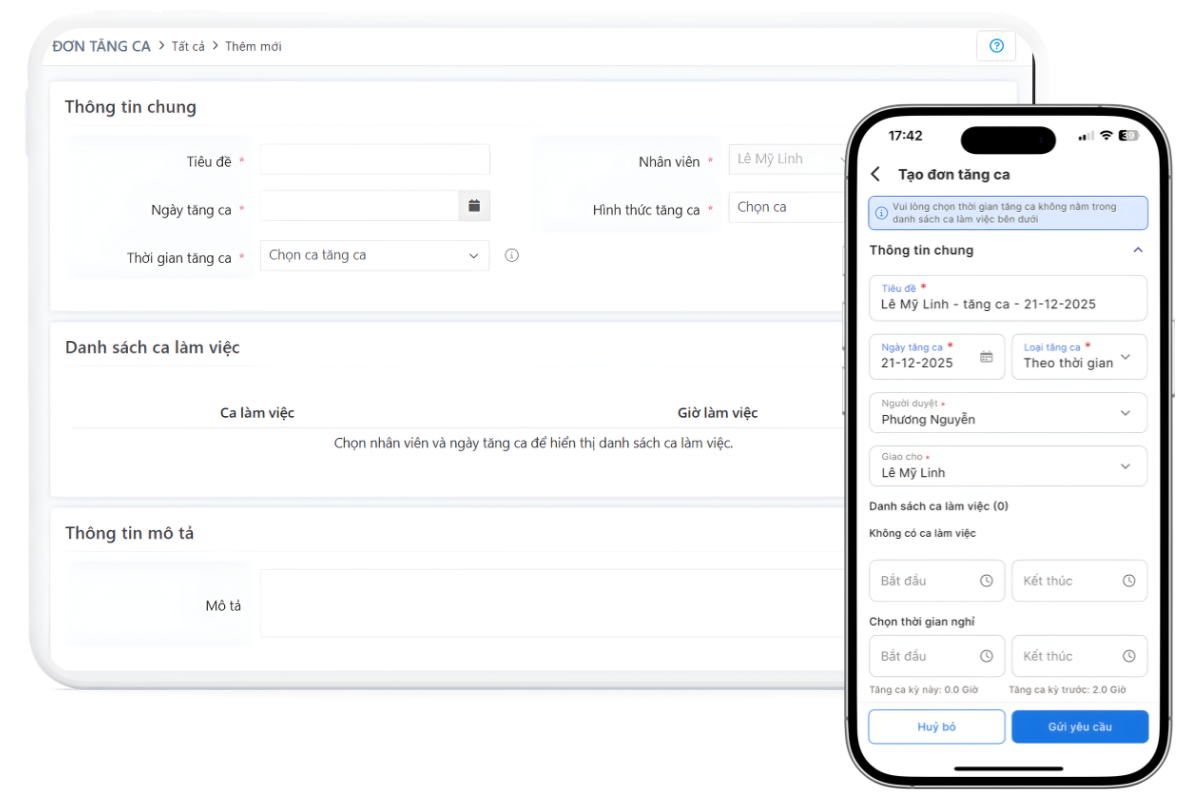The height and width of the screenshot is (800, 1200).
Task: Open the calendar picker for Ngày tăng ca
Action: (x=474, y=206)
